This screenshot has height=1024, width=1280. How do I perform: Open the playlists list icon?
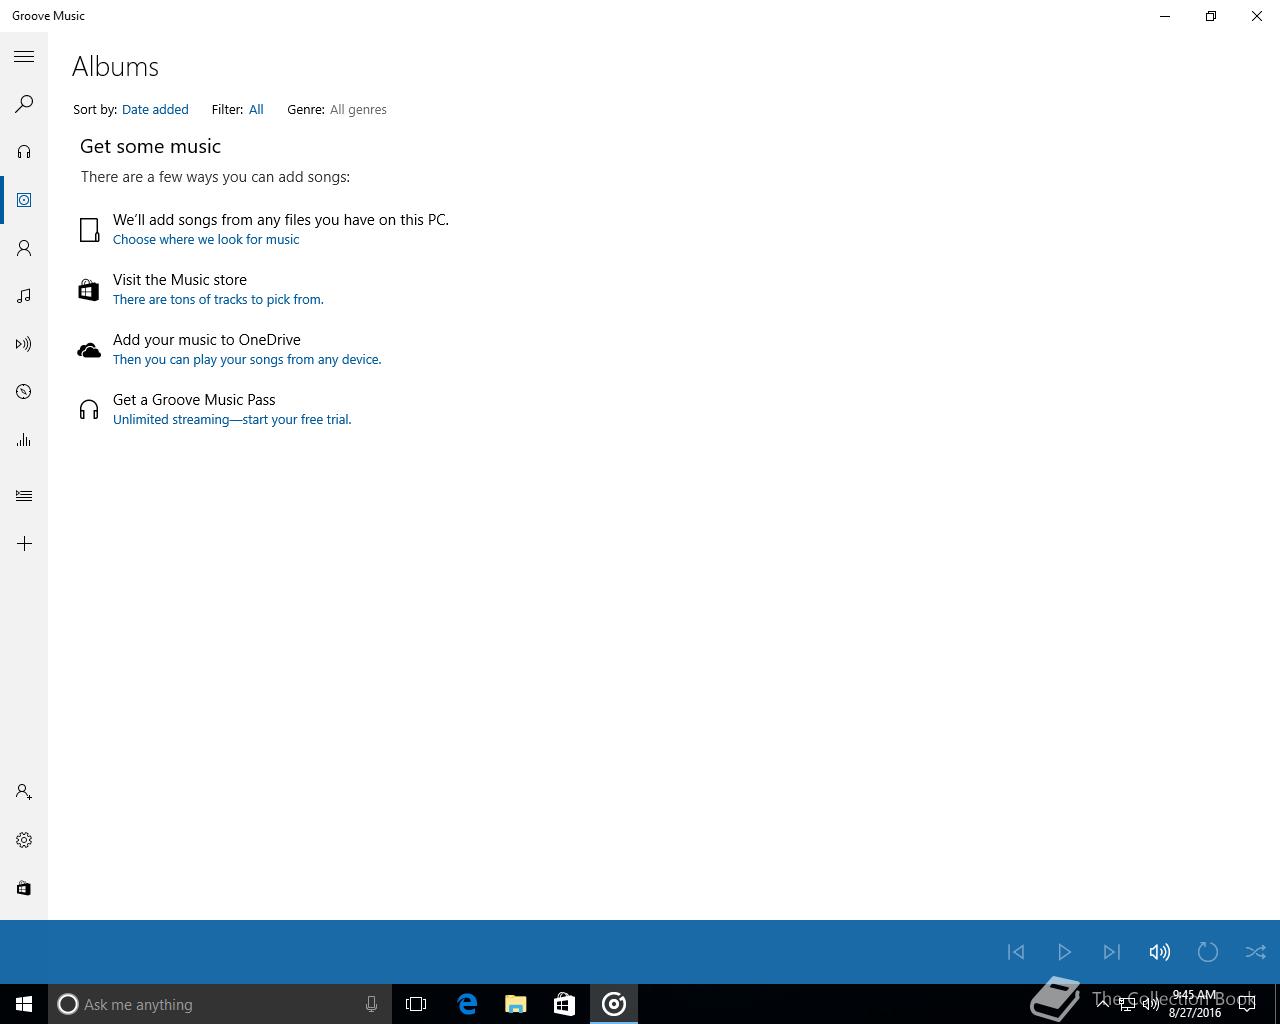[24, 496]
